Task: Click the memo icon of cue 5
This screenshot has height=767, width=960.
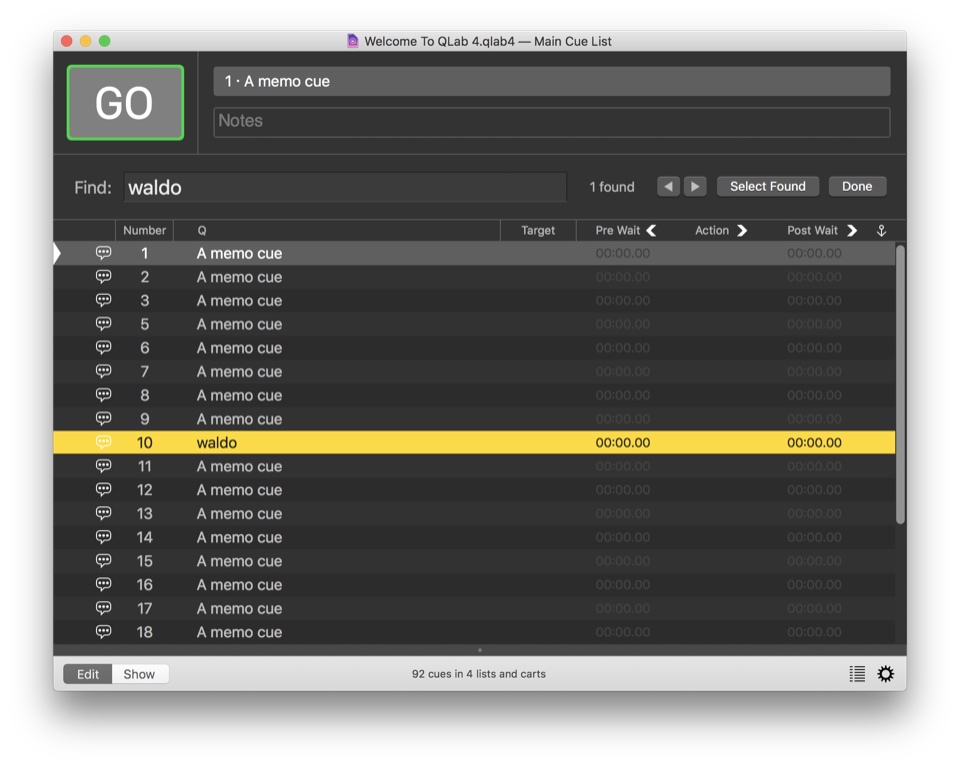Action: click(103, 324)
